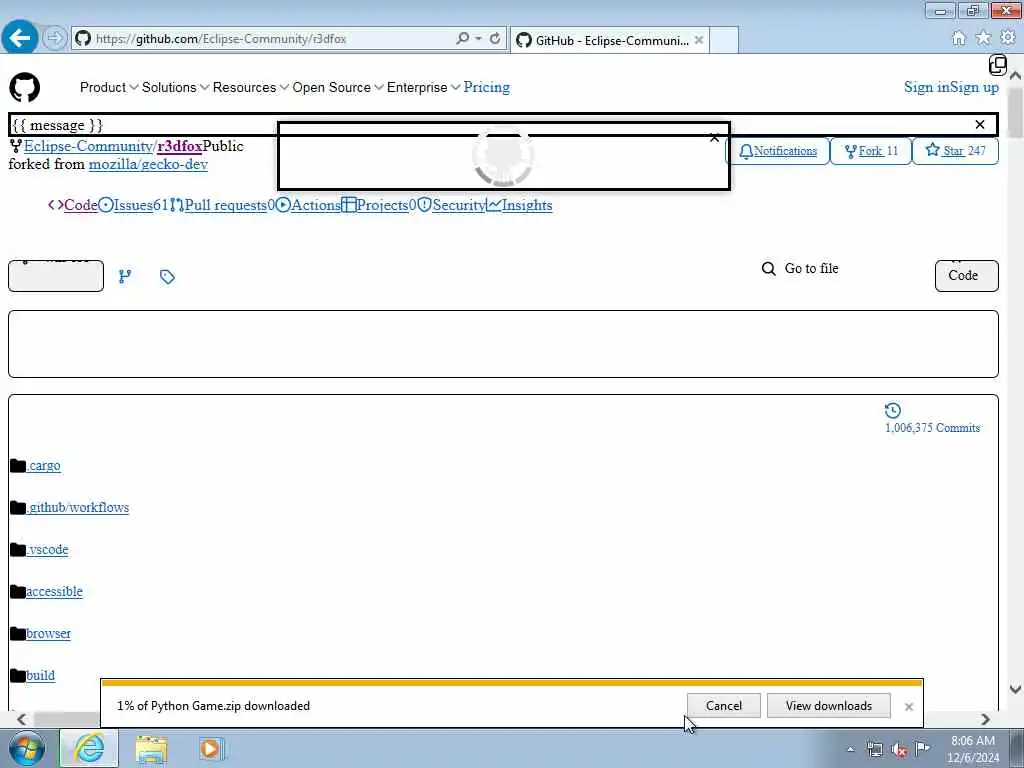Click the Notifications button
The height and width of the screenshot is (768, 1024).
(778, 151)
